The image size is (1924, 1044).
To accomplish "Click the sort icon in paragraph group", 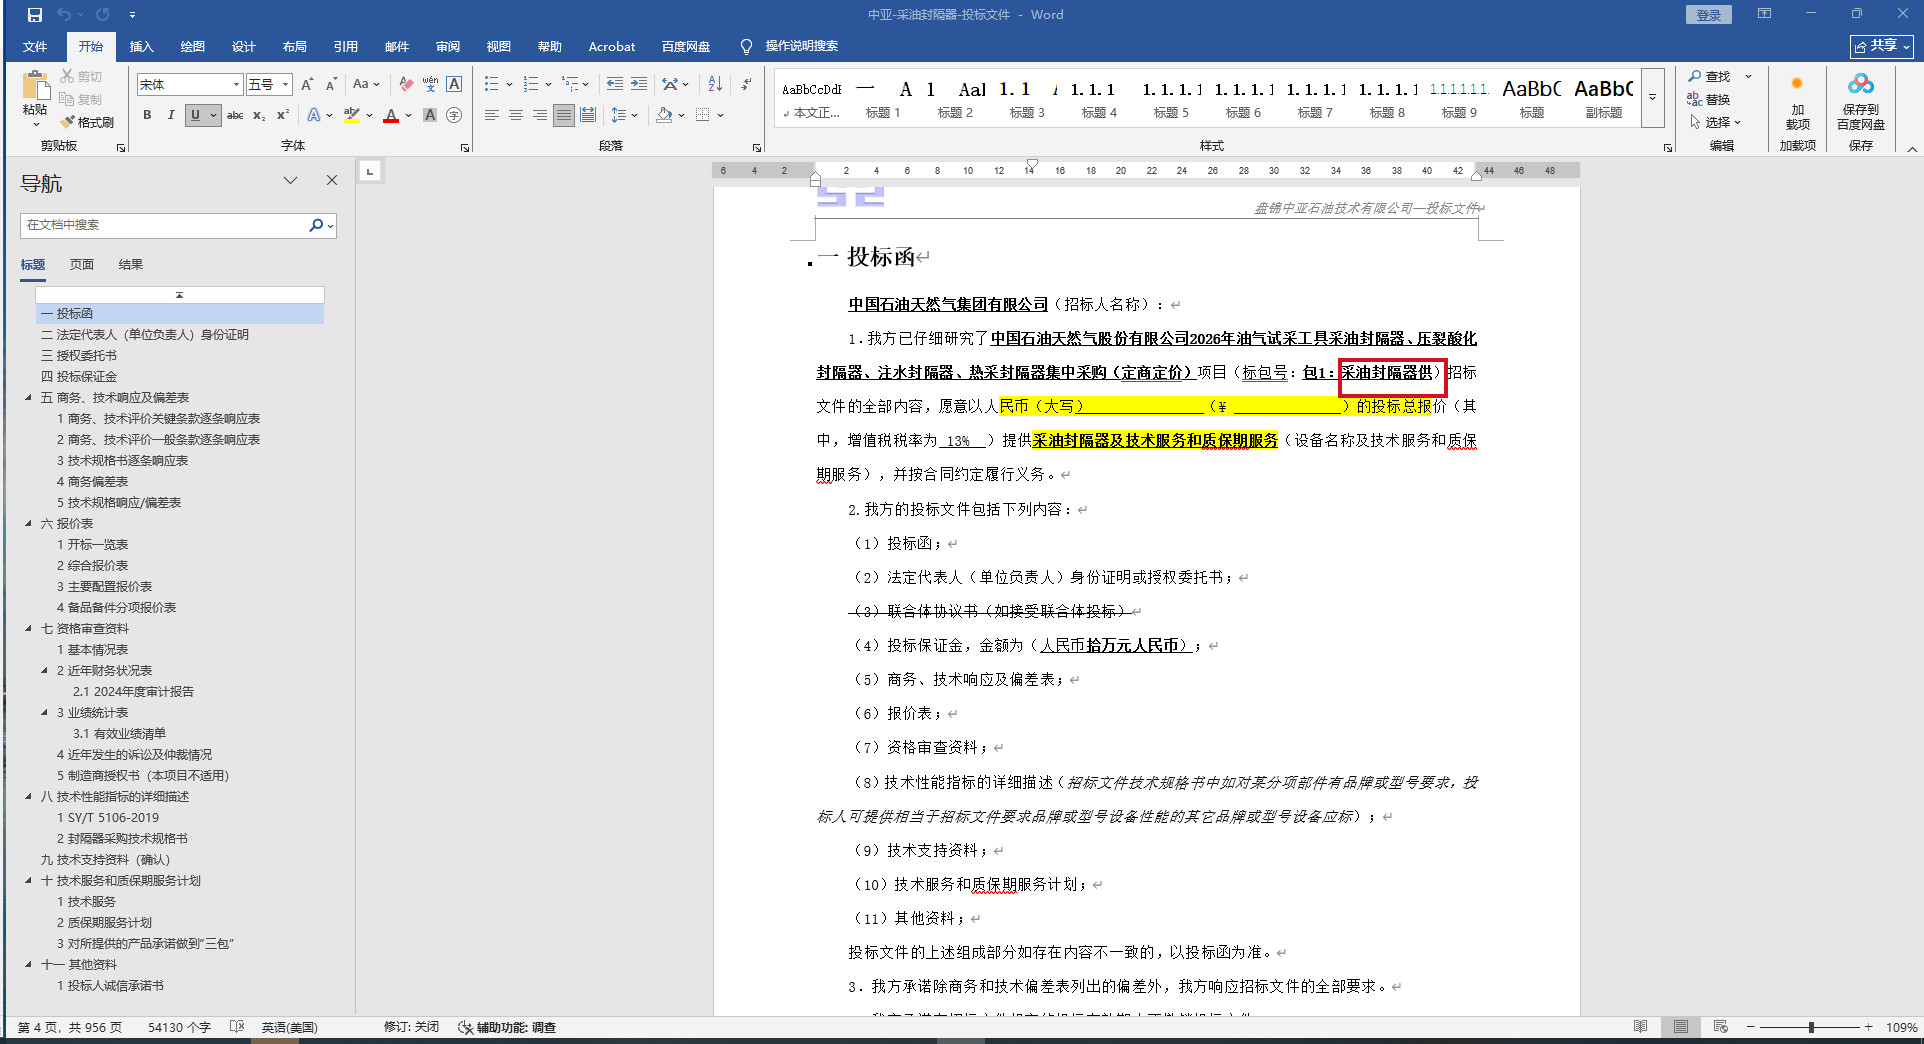I will click(715, 84).
